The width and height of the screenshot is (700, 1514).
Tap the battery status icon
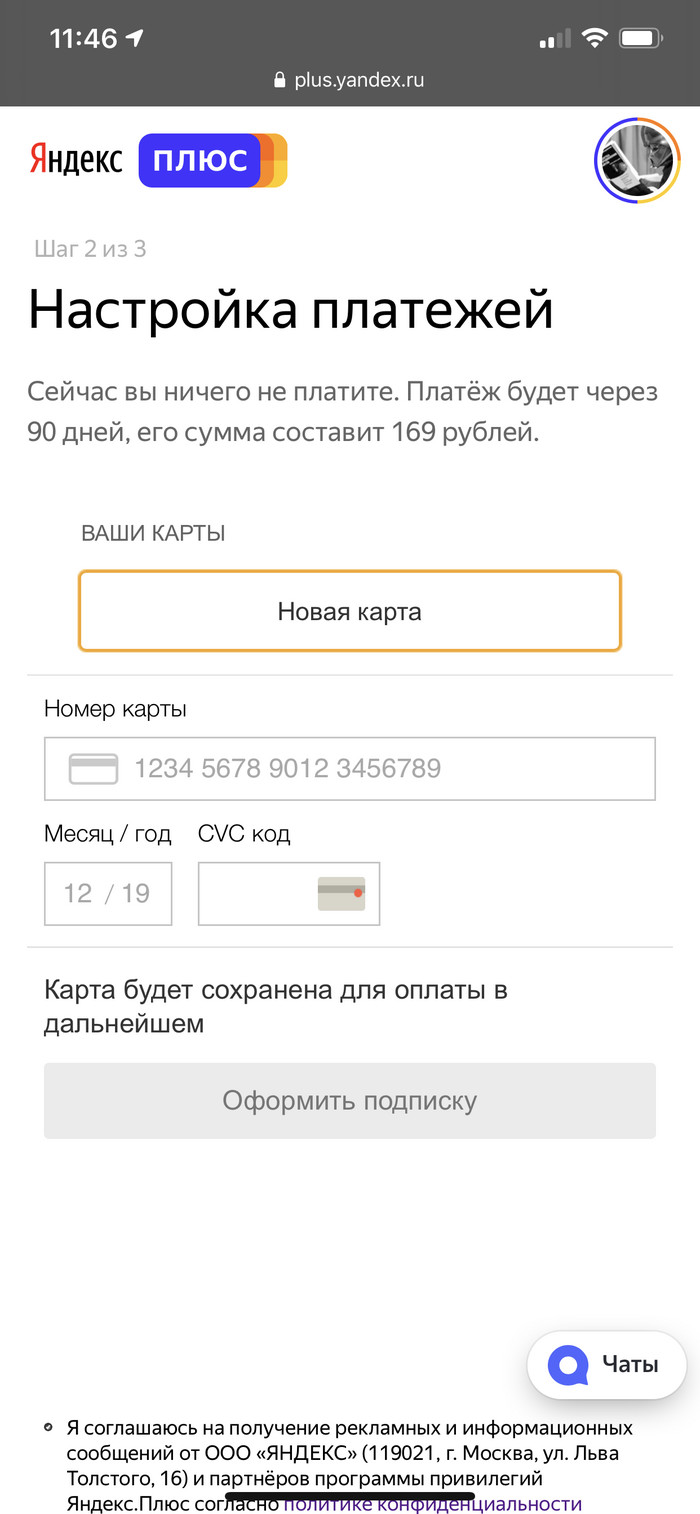click(x=640, y=39)
